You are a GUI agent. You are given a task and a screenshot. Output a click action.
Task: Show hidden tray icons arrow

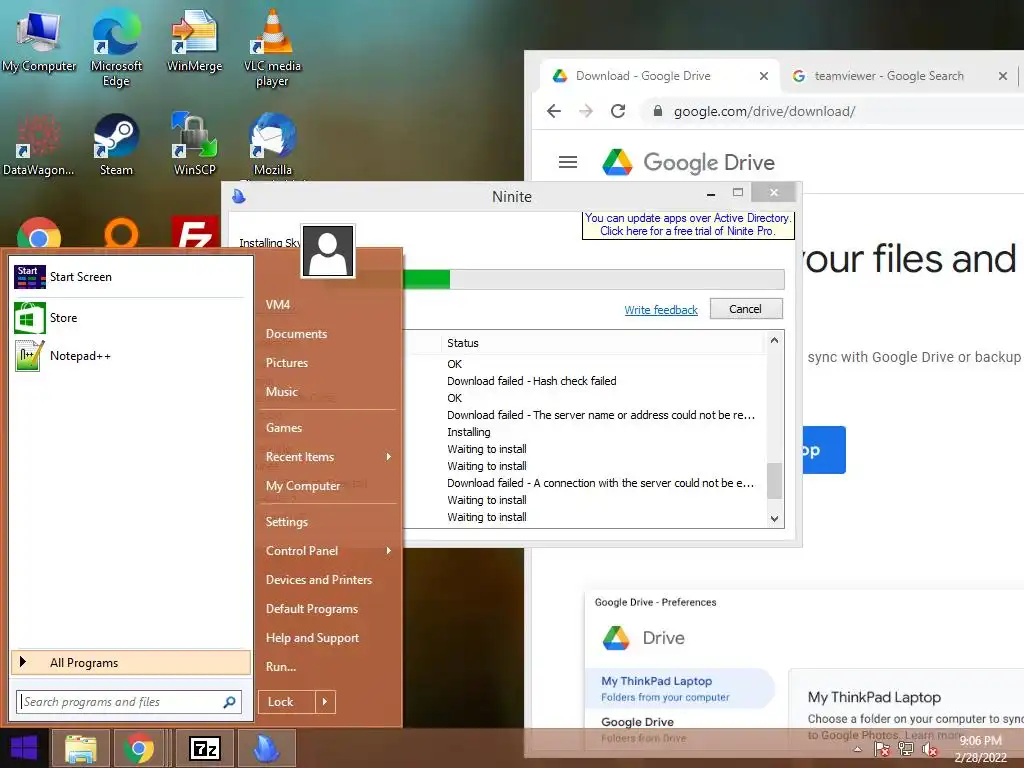pyautogui.click(x=857, y=749)
